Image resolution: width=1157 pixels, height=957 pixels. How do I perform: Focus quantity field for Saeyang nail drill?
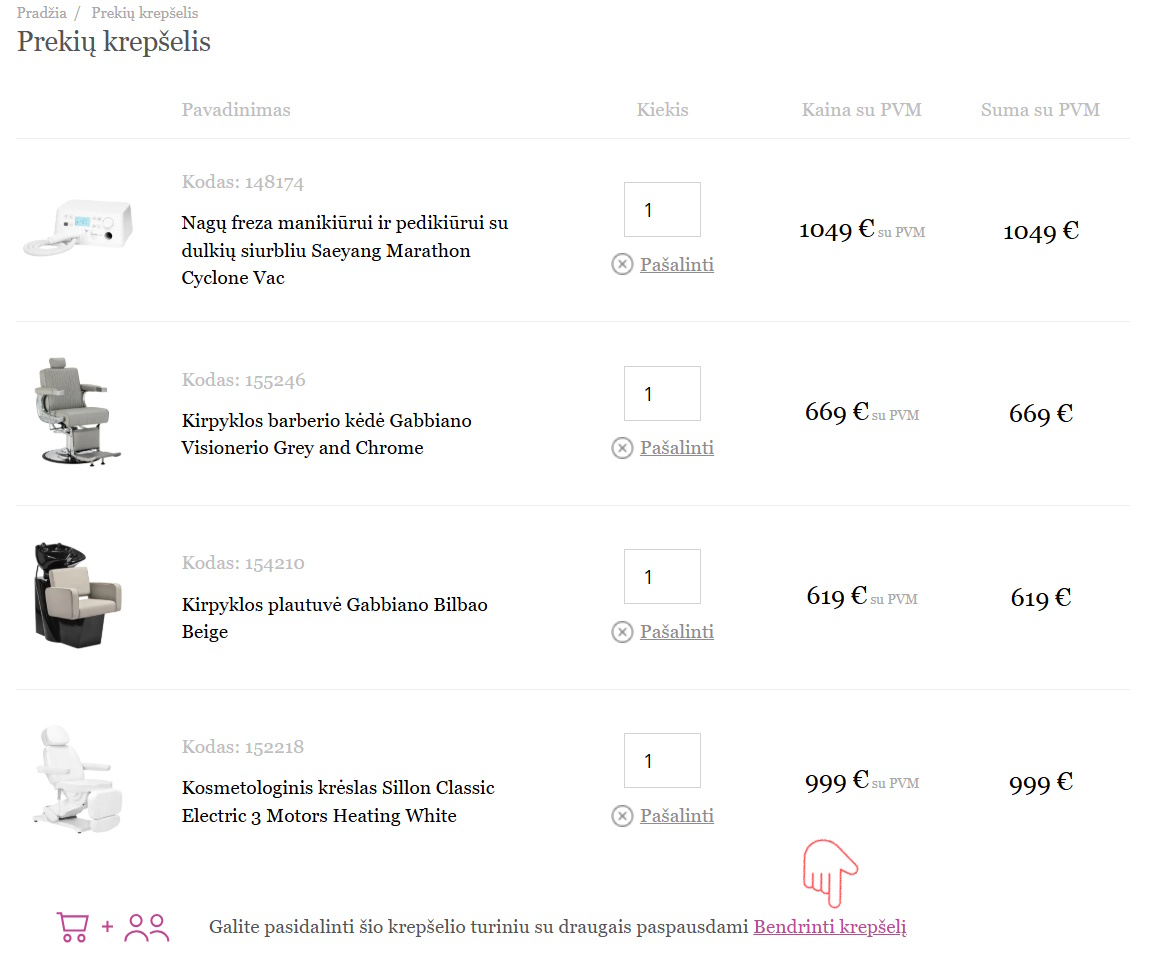click(662, 210)
